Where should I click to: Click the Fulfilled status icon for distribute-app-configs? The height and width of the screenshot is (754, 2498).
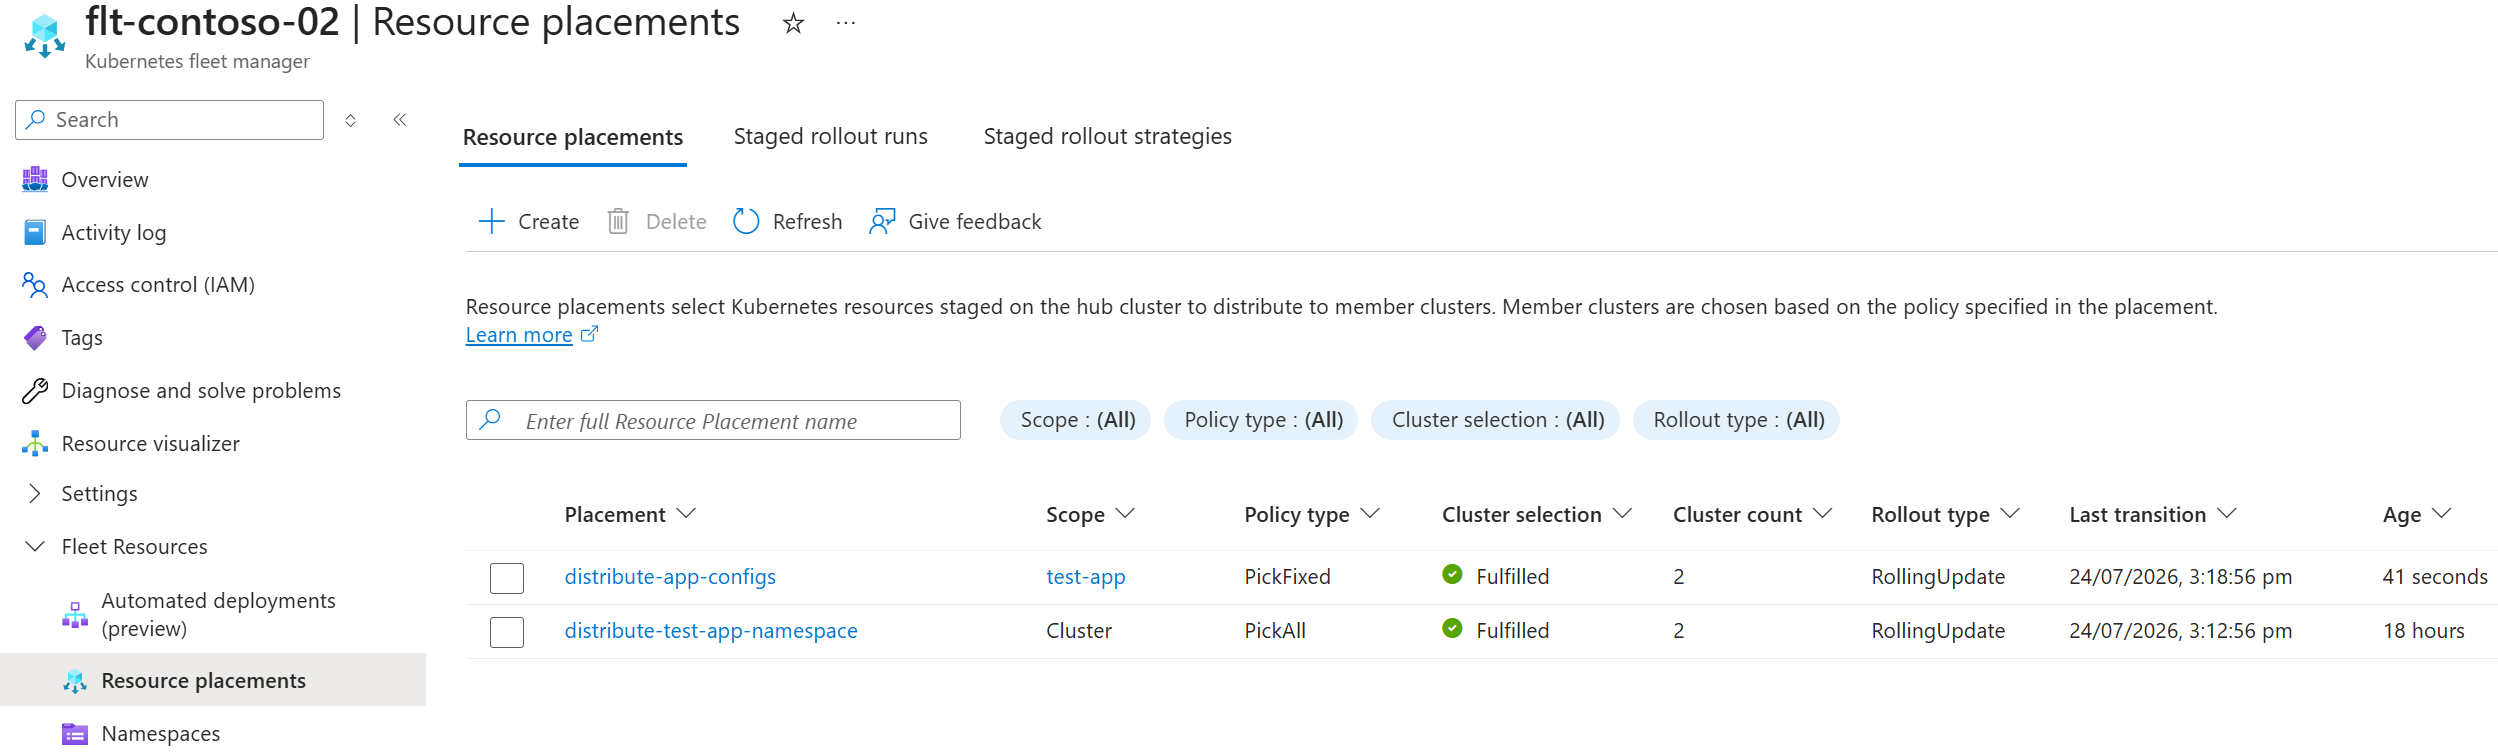click(x=1452, y=574)
